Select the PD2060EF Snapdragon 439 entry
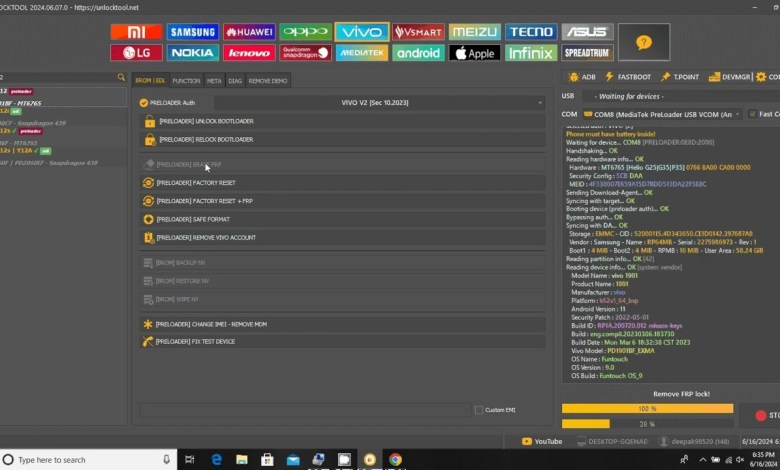 [x=49, y=163]
